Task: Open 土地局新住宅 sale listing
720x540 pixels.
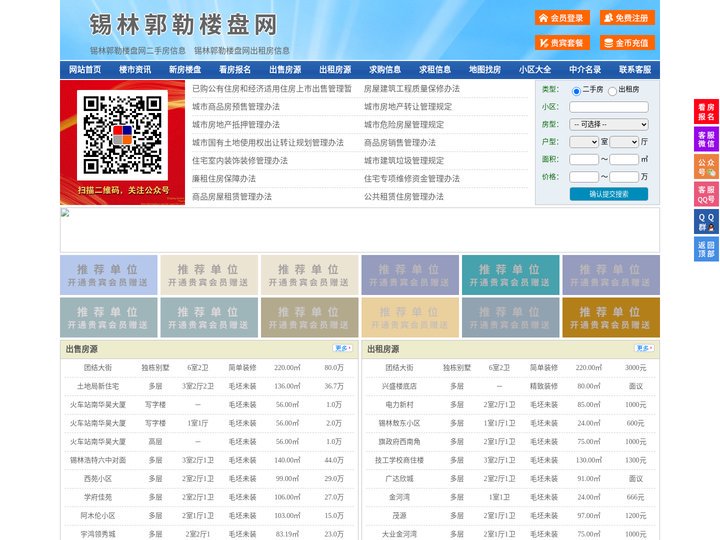Action: click(98, 386)
